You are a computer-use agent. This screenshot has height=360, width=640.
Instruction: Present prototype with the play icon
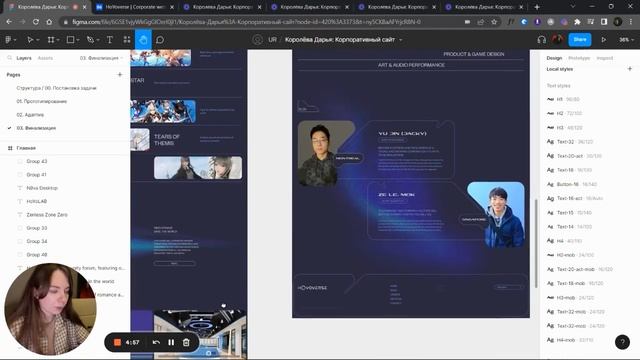pos(603,40)
